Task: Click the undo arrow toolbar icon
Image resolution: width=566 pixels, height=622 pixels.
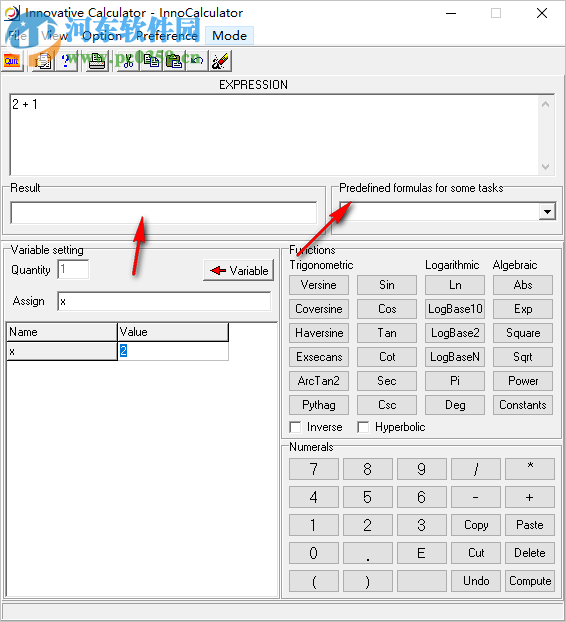Action: point(197,61)
